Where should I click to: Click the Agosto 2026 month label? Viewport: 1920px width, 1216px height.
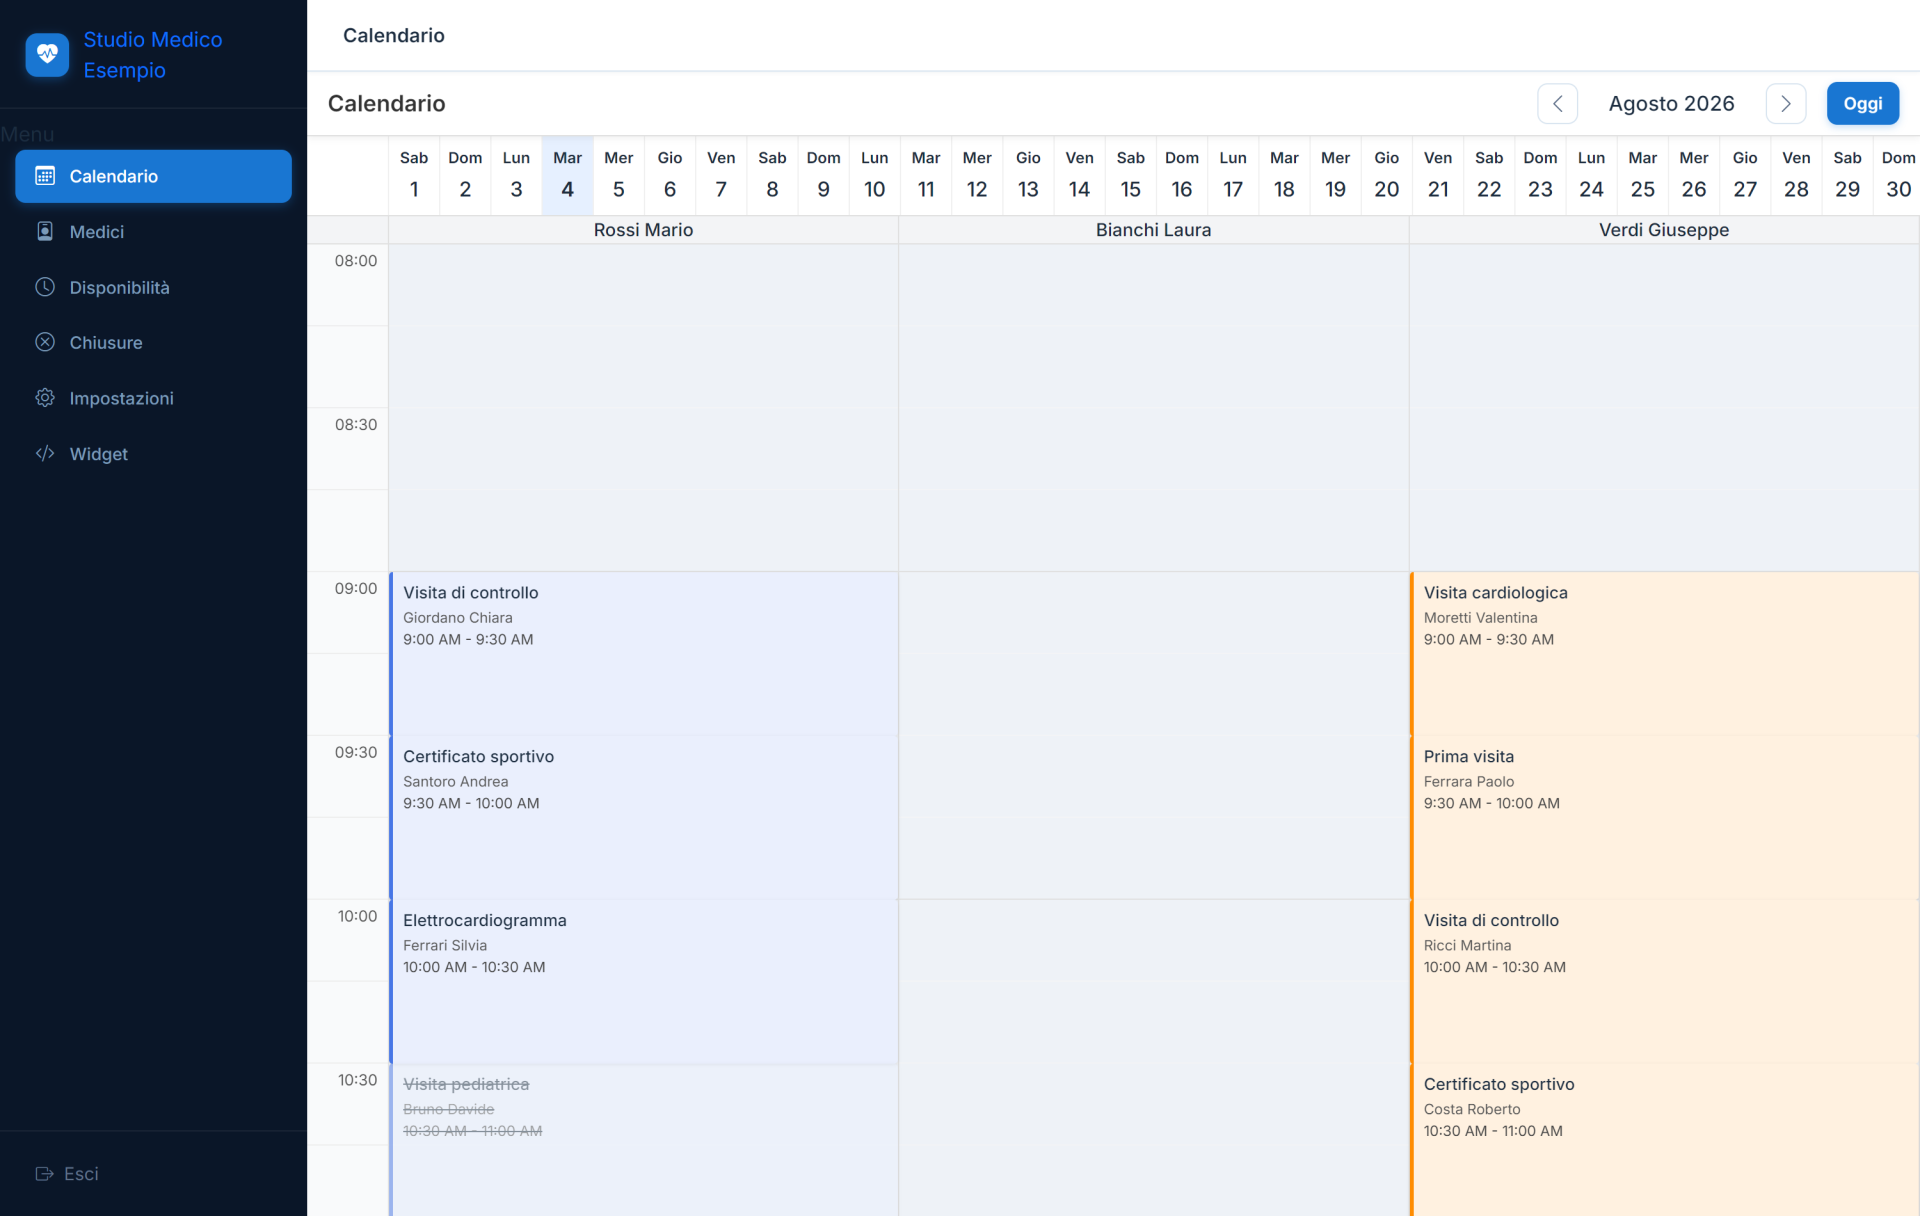coord(1671,104)
